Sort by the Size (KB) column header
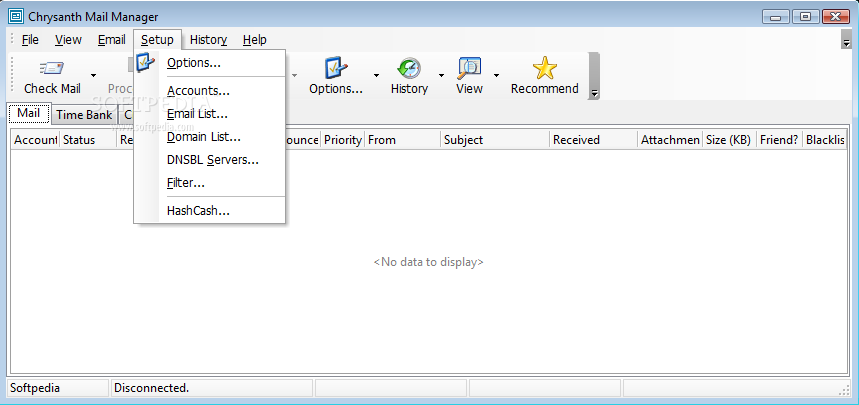Screen dimensions: 859x405 pos(730,140)
